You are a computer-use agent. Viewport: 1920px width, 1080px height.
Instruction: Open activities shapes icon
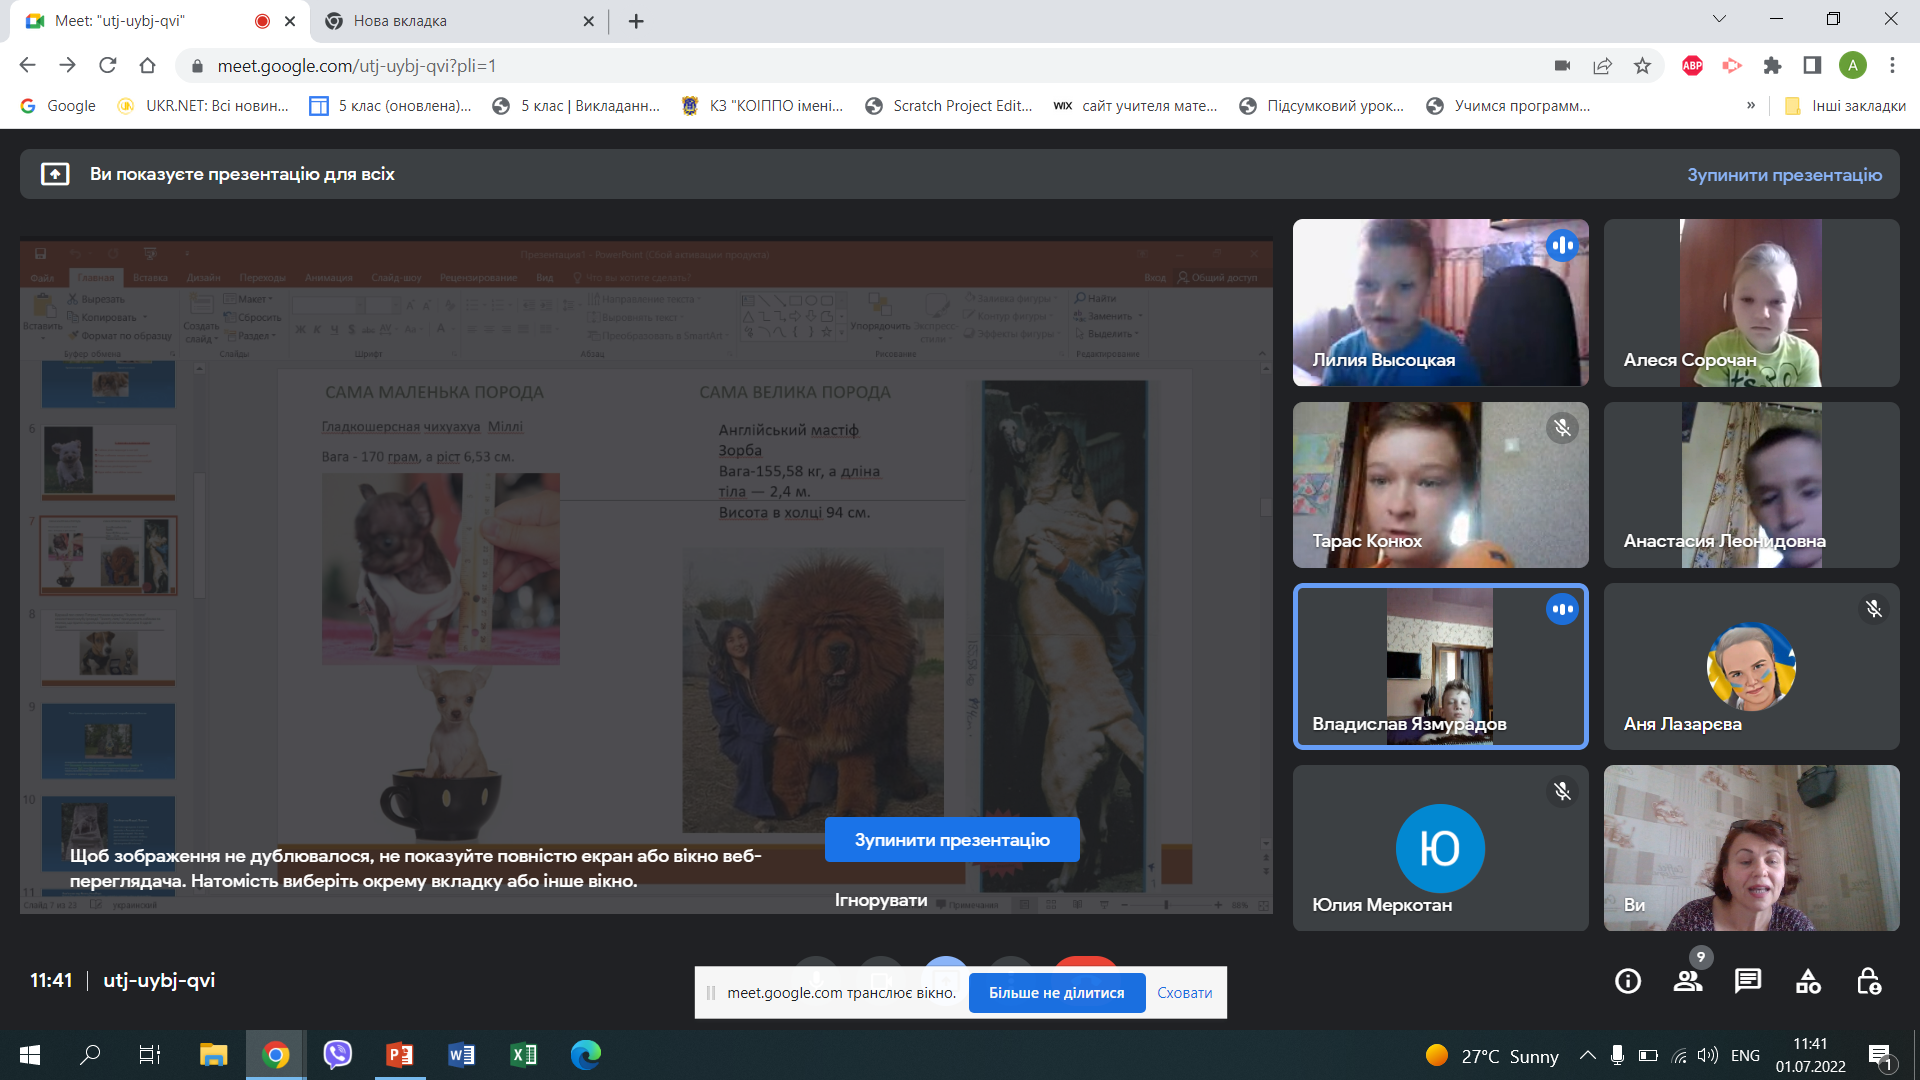[x=1808, y=981]
